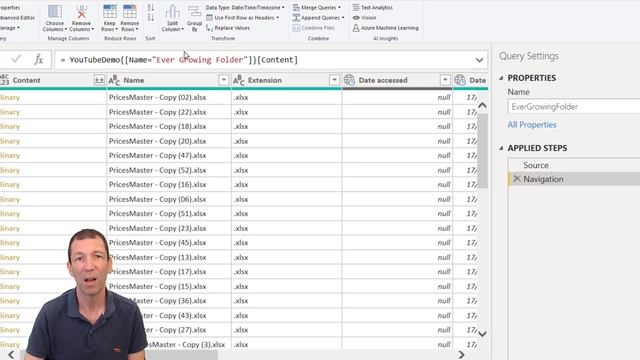Click cell PricesMaster - Copy (52).xlsx
The height and width of the screenshot is (360, 640).
pos(169,170)
